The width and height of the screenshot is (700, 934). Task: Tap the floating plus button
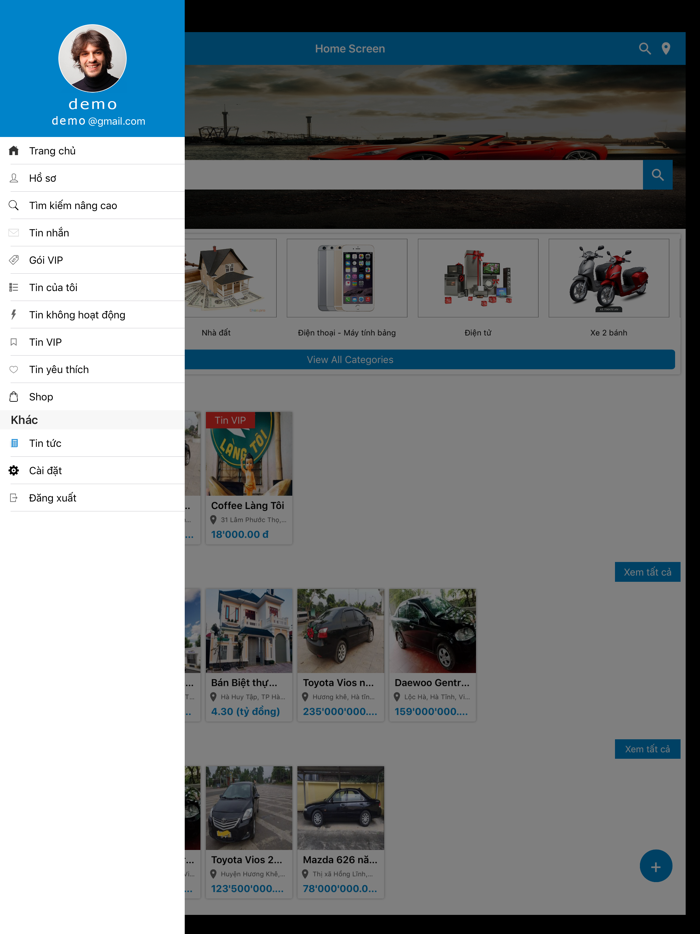coord(656,866)
